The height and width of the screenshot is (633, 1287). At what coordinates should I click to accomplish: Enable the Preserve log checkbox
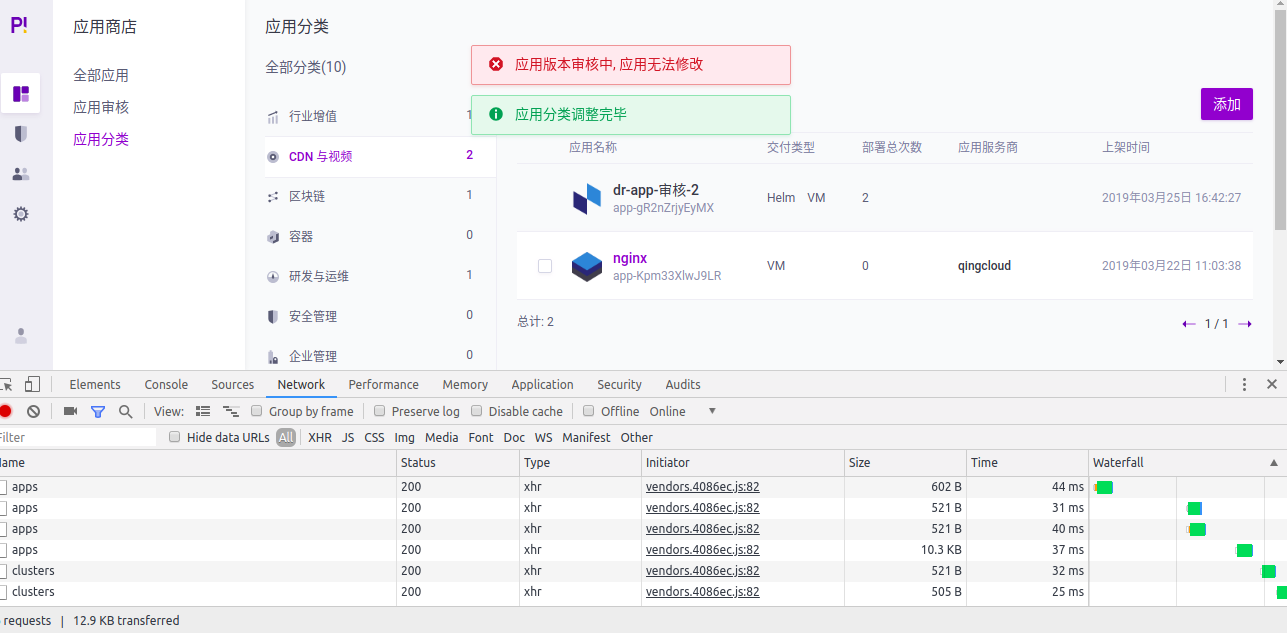[379, 411]
